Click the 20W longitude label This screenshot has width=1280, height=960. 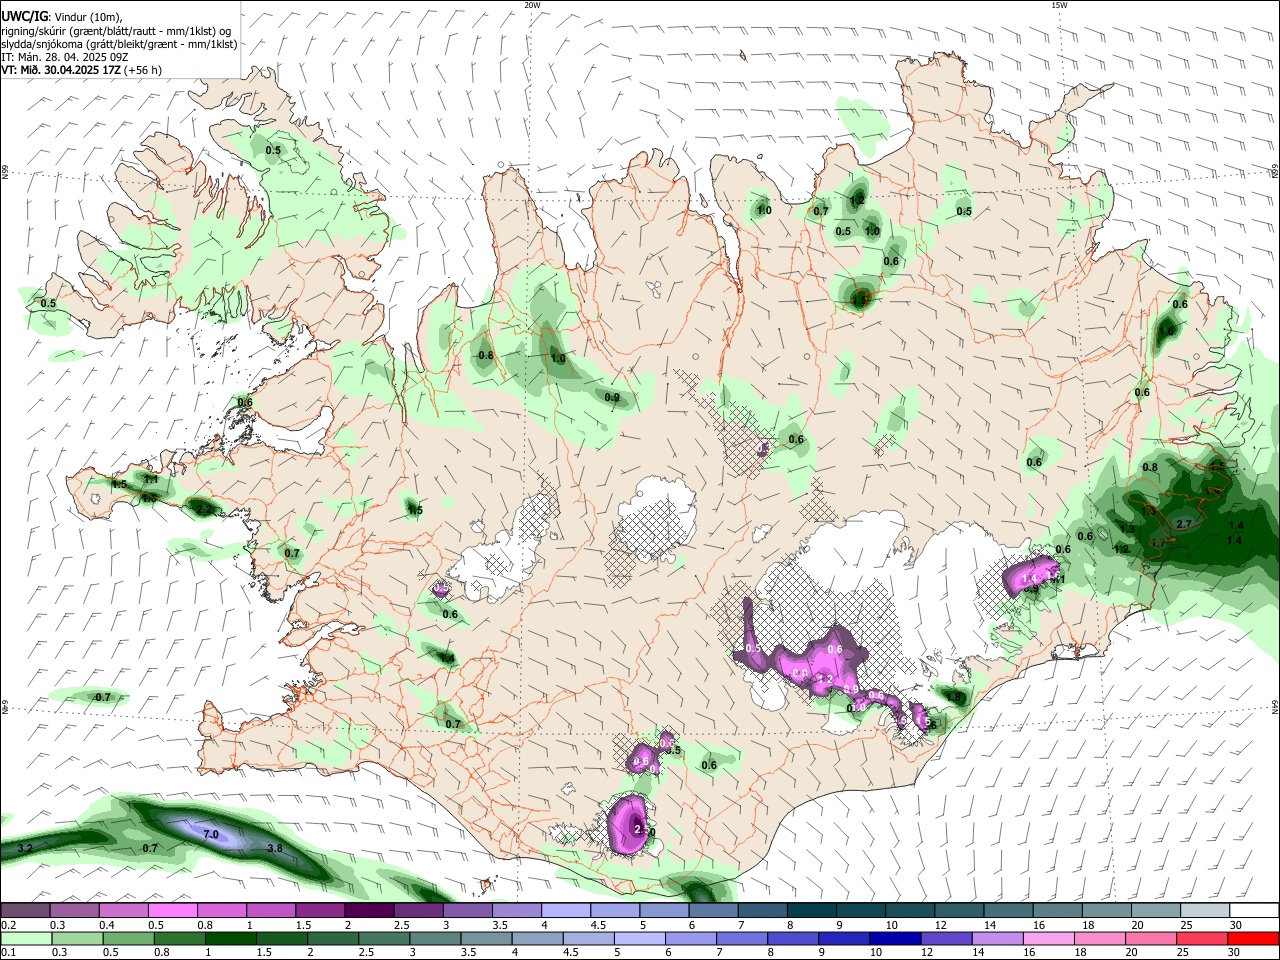[532, 5]
